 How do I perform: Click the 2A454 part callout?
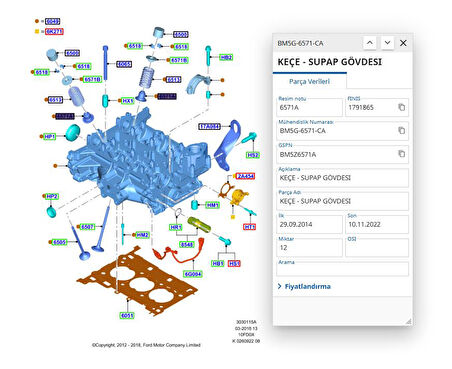[x=246, y=176]
